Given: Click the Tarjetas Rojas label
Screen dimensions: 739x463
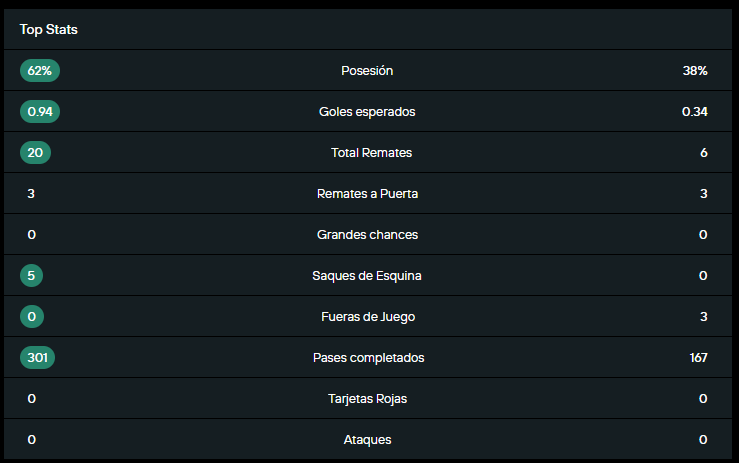Looking at the screenshot, I should (x=367, y=399).
